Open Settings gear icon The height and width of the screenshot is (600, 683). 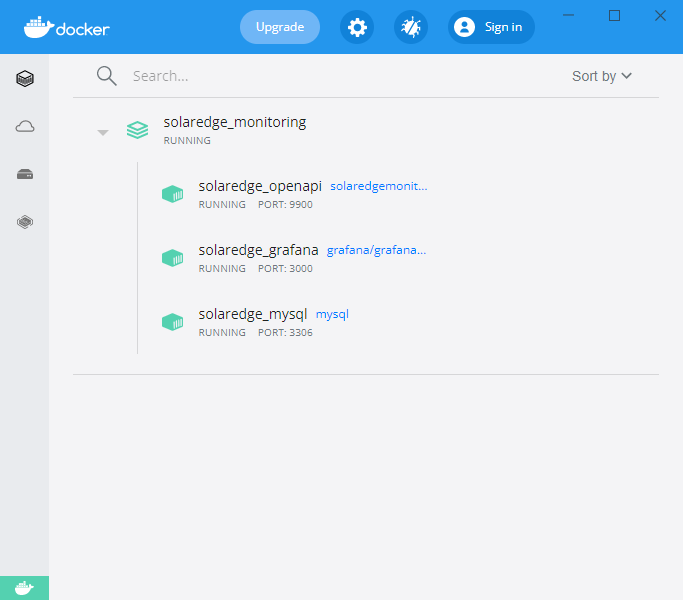[x=357, y=27]
